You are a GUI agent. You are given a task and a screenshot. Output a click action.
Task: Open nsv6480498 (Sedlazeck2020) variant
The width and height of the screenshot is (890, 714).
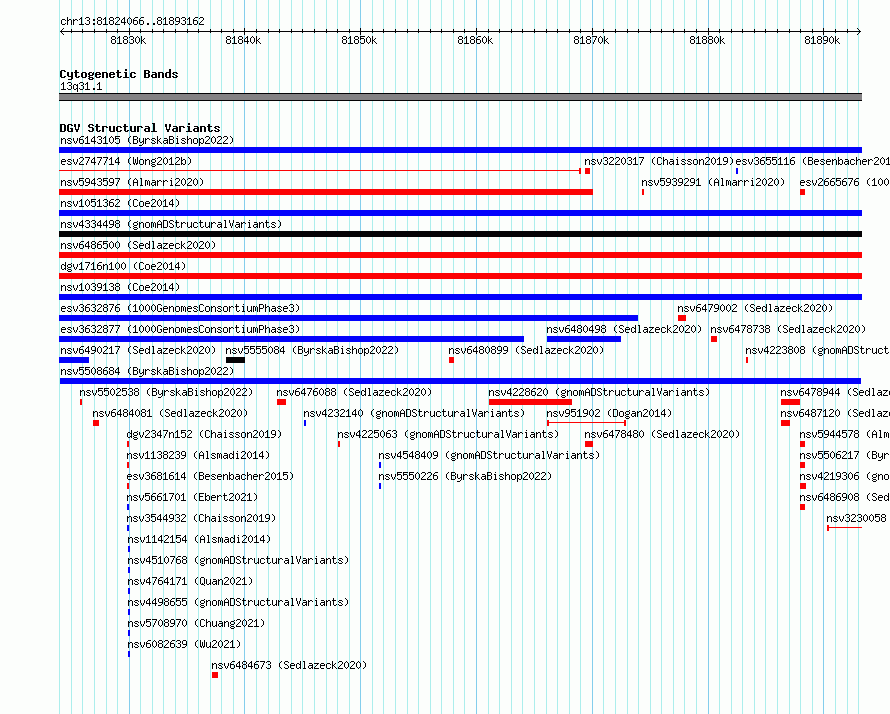(624, 329)
